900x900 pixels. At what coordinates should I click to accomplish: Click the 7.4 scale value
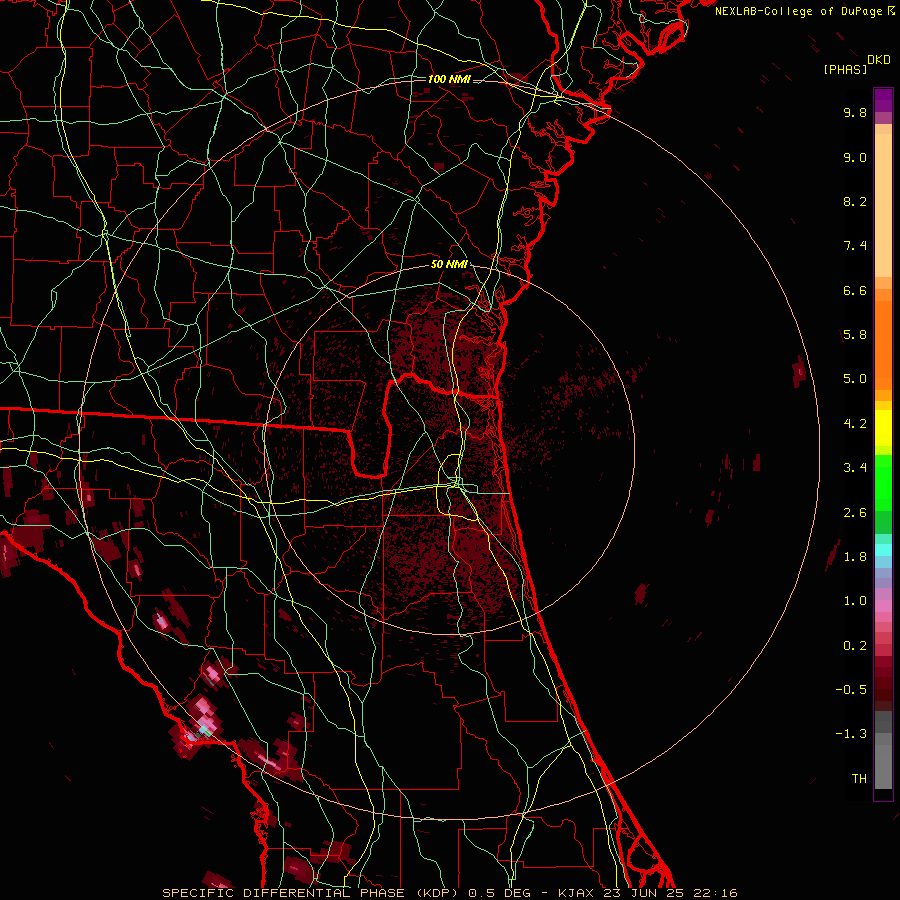point(855,246)
